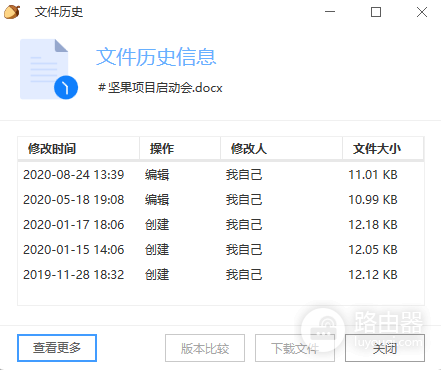441x370 pixels.
Task: Click 创建 in the 2019-11-28 row
Action: [157, 275]
